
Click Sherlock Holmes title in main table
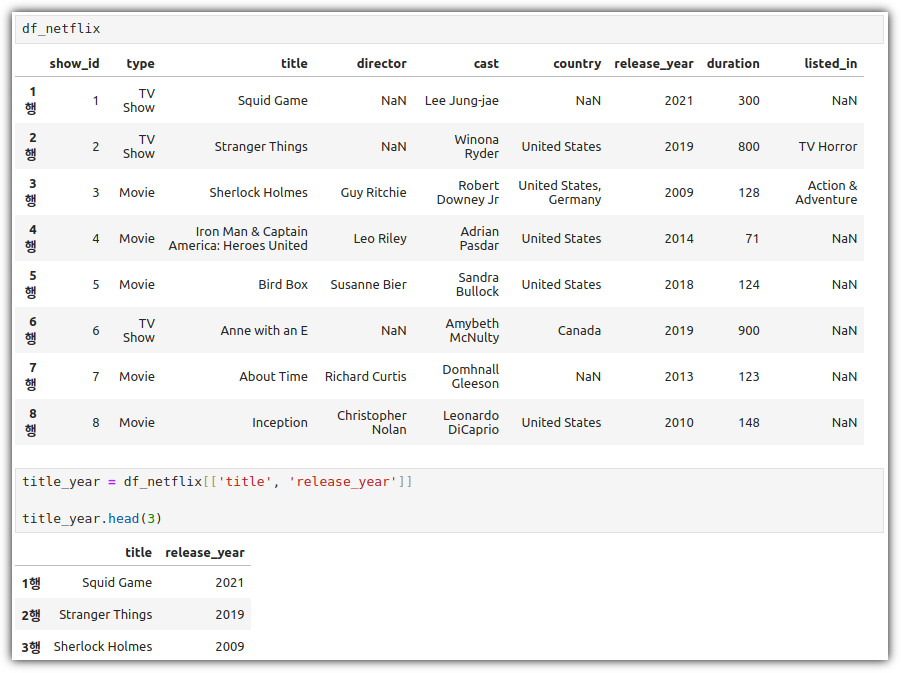258,193
